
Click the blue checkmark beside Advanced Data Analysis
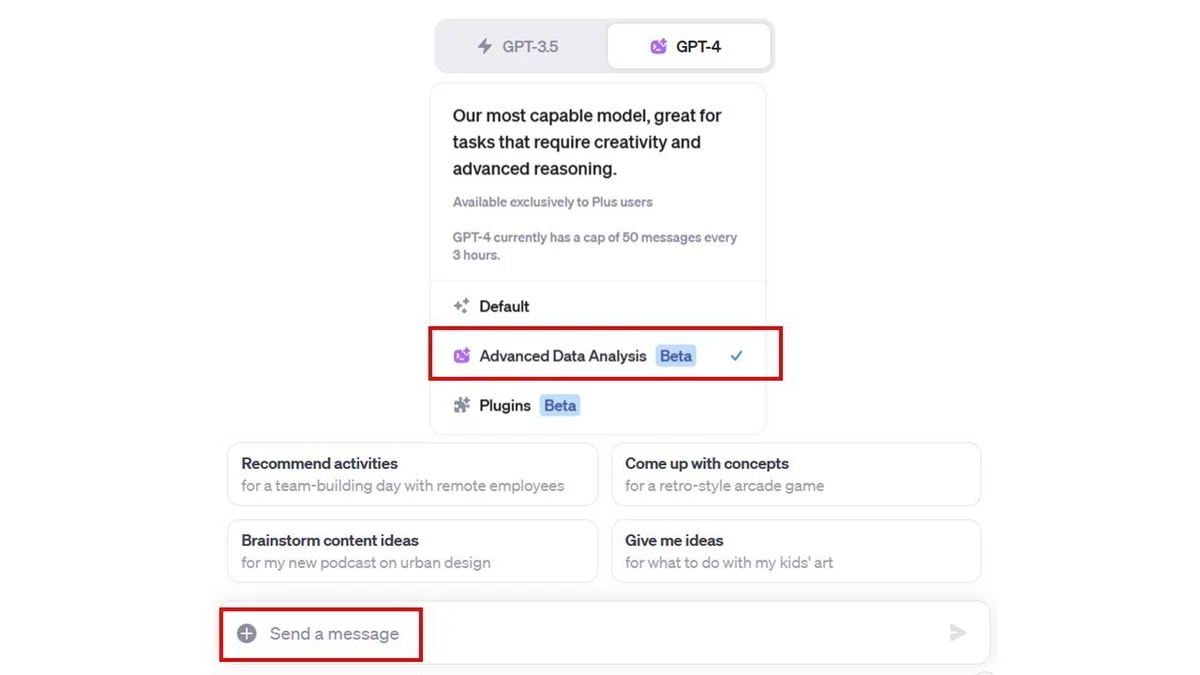736,355
